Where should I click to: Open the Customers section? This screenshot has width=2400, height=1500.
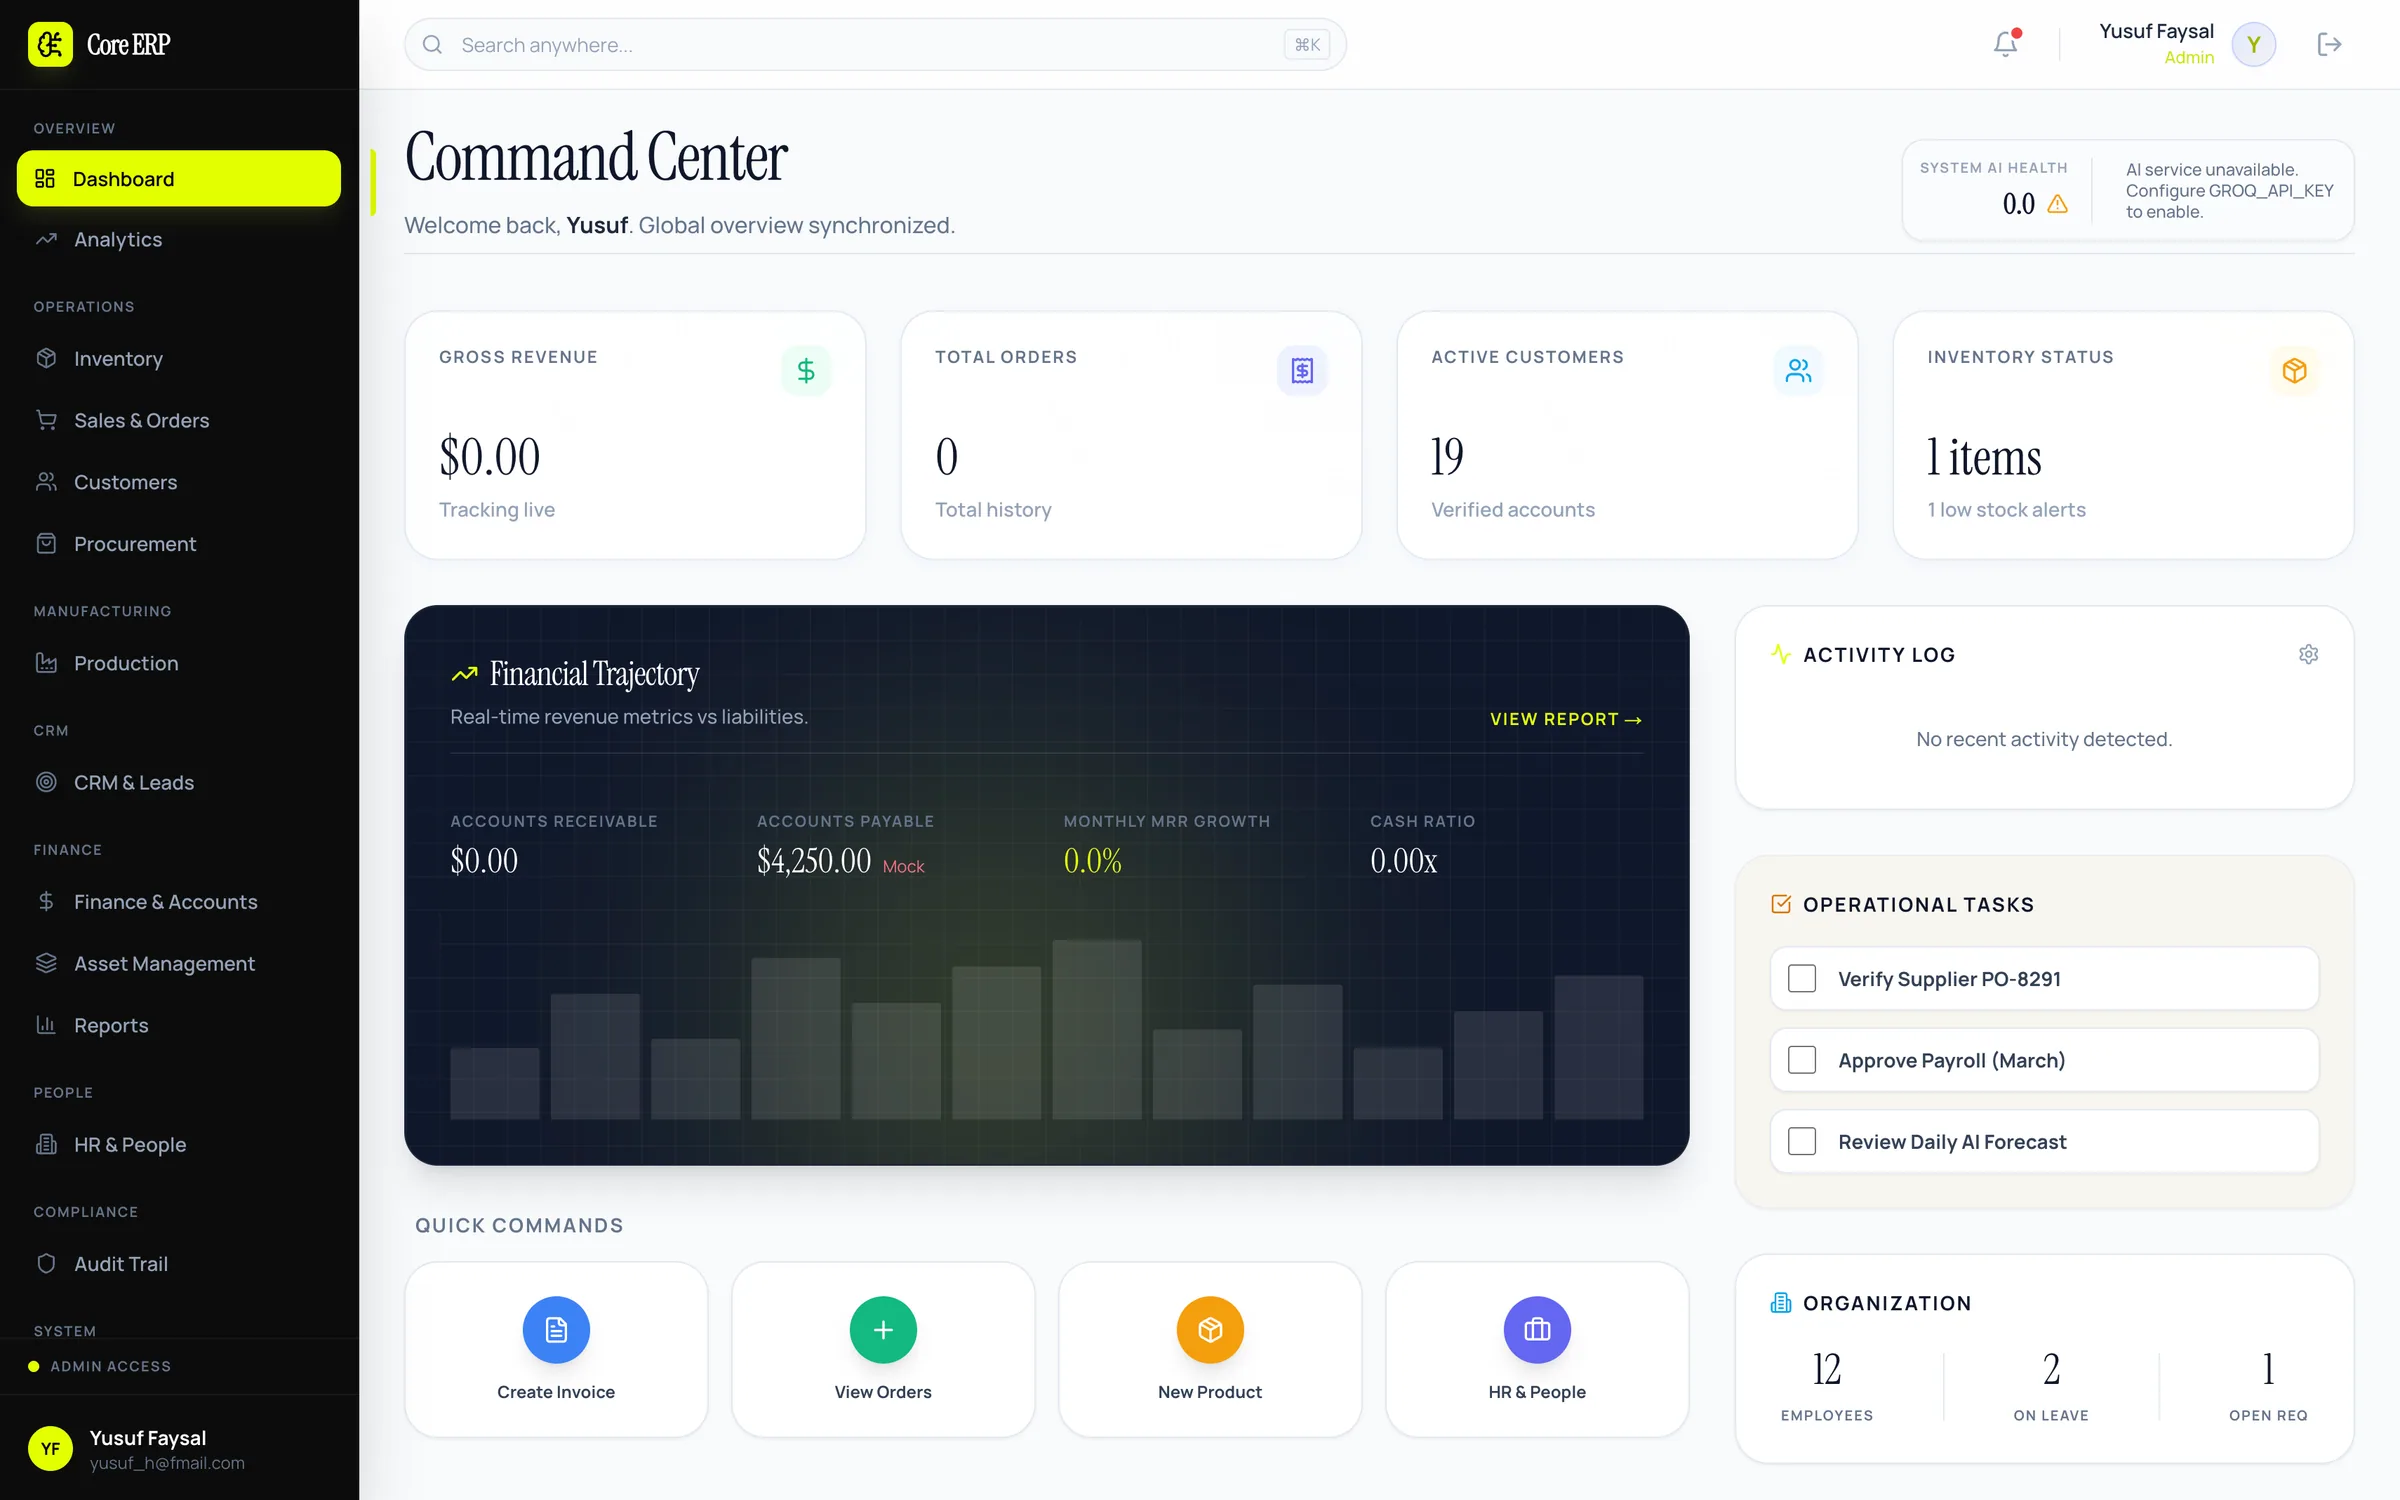point(179,482)
